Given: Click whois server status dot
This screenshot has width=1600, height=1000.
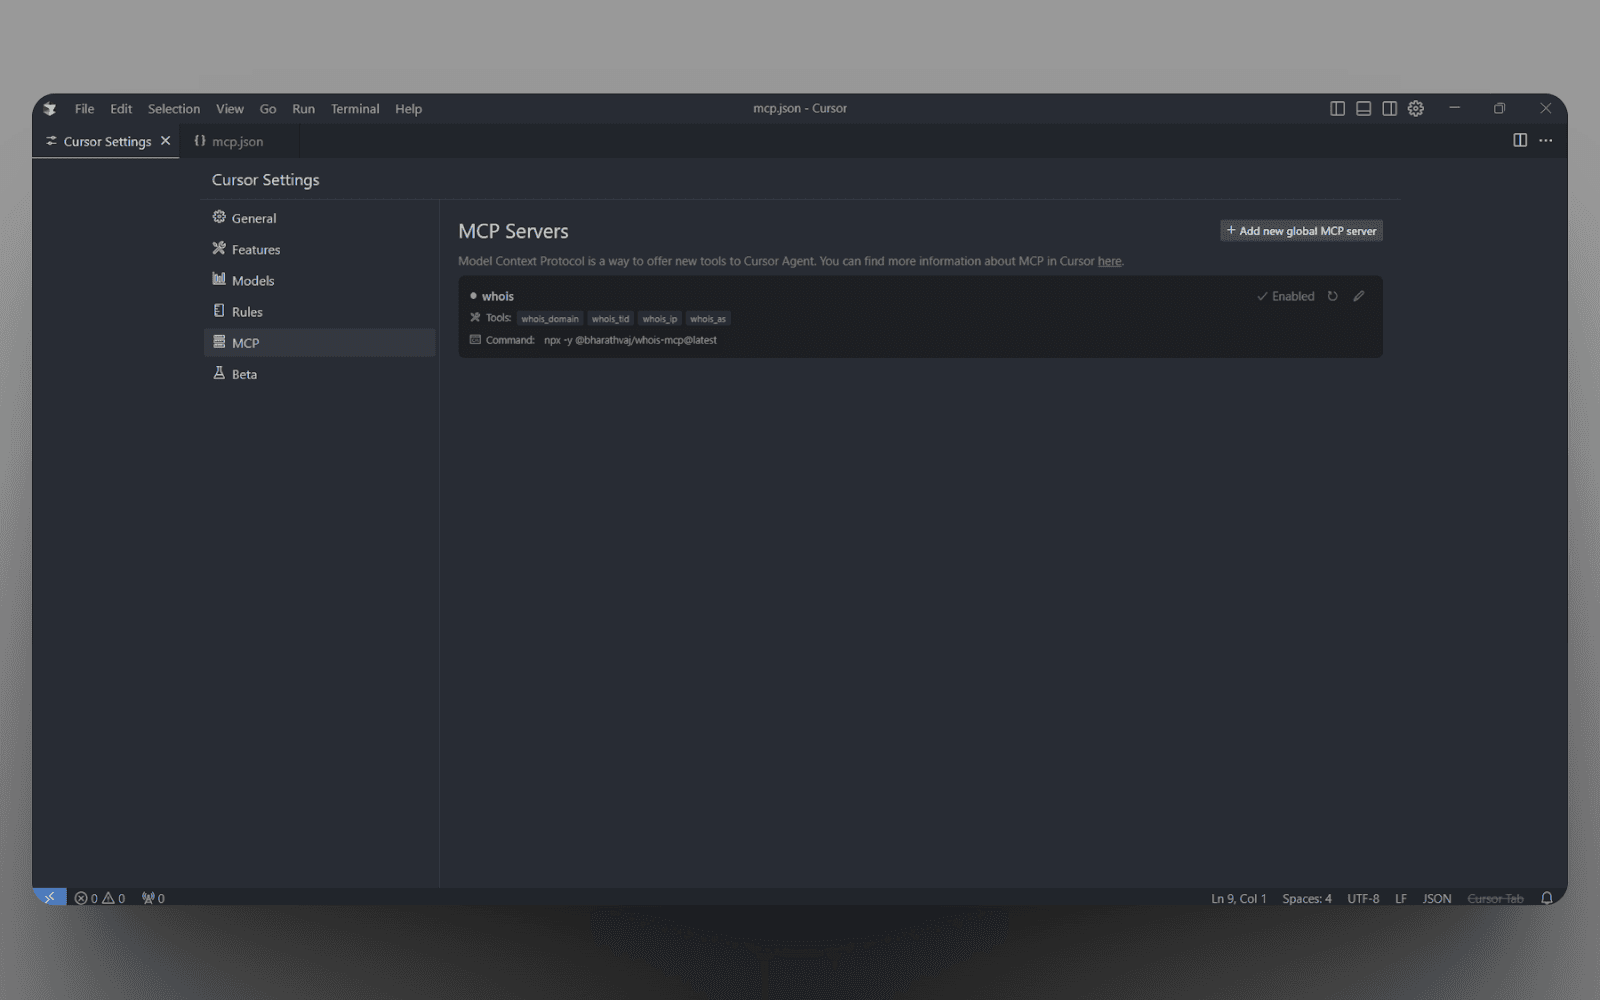Looking at the screenshot, I should [x=473, y=296].
